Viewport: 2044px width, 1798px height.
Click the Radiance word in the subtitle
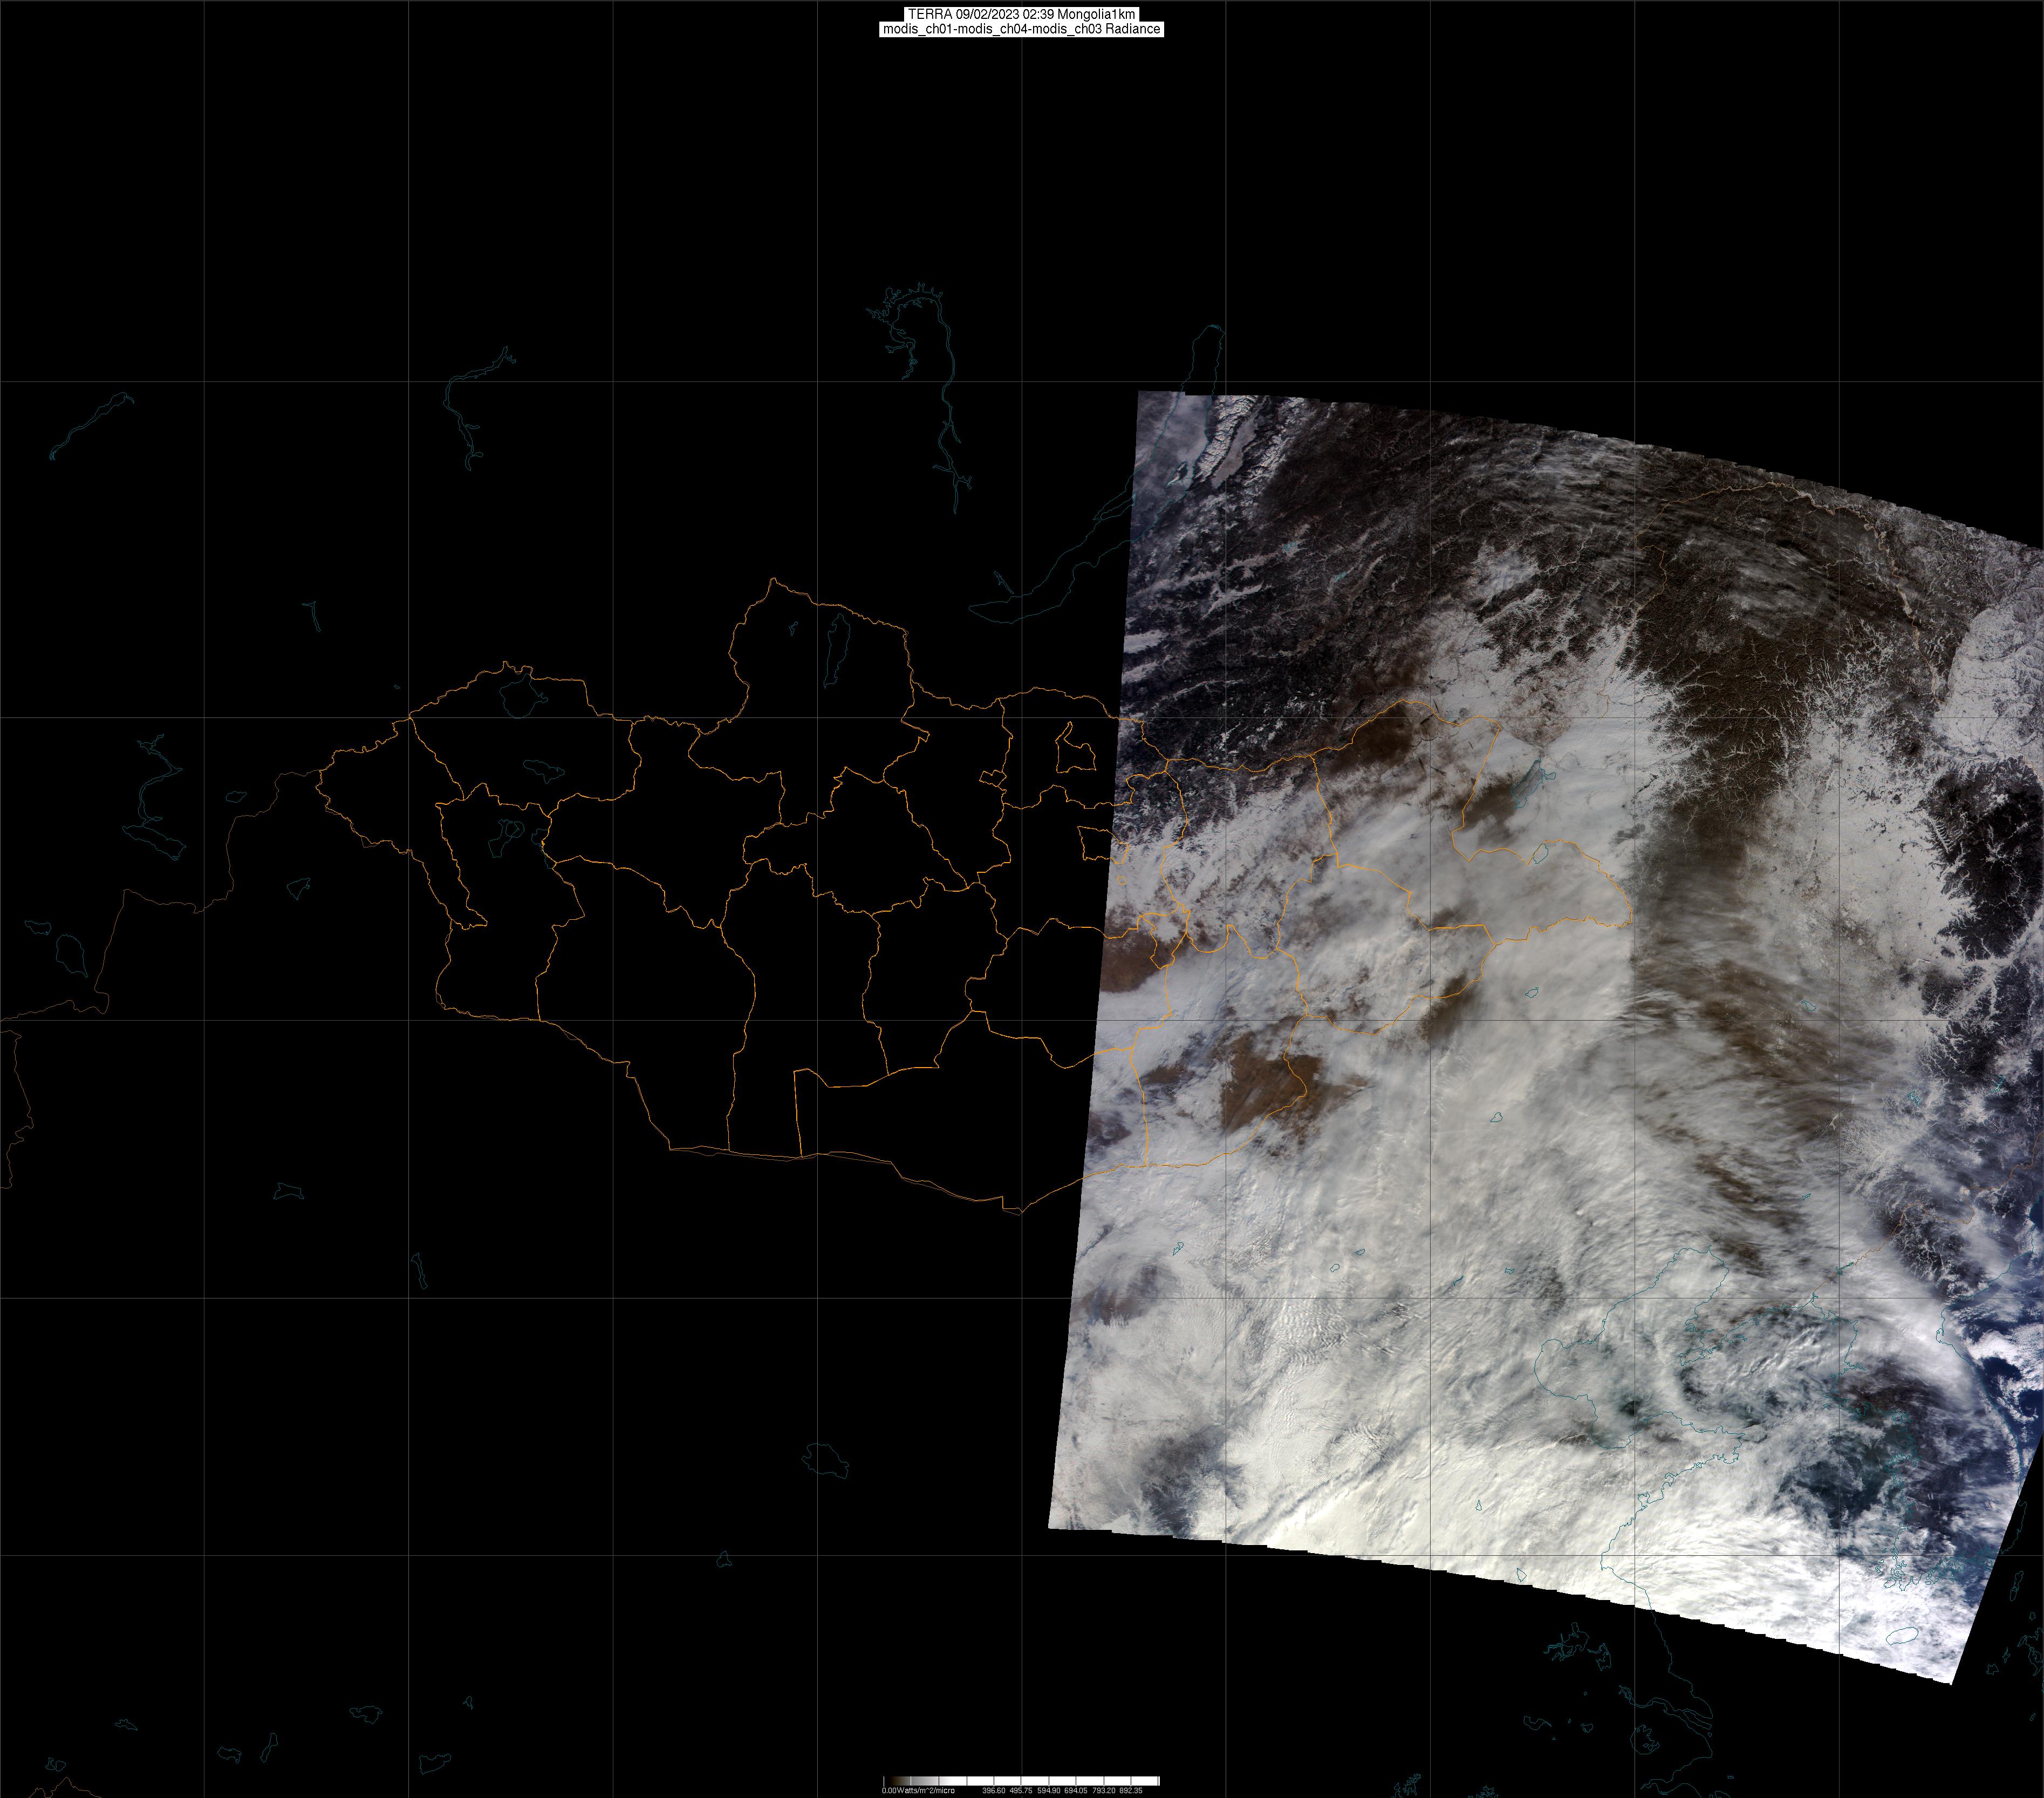[1132, 29]
